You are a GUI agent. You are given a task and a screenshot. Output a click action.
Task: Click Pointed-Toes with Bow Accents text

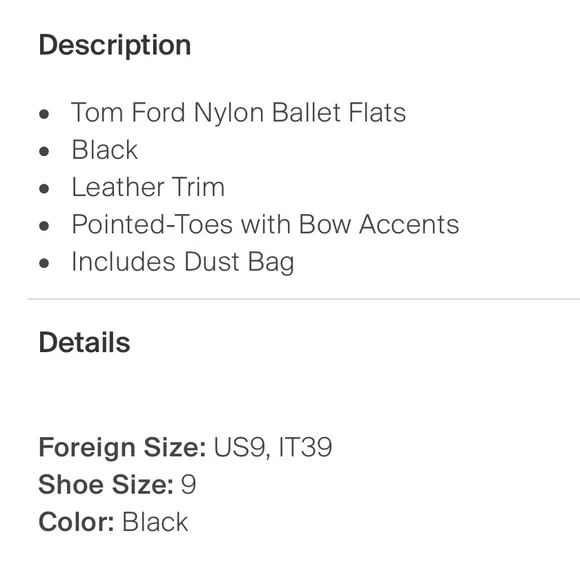(x=265, y=224)
